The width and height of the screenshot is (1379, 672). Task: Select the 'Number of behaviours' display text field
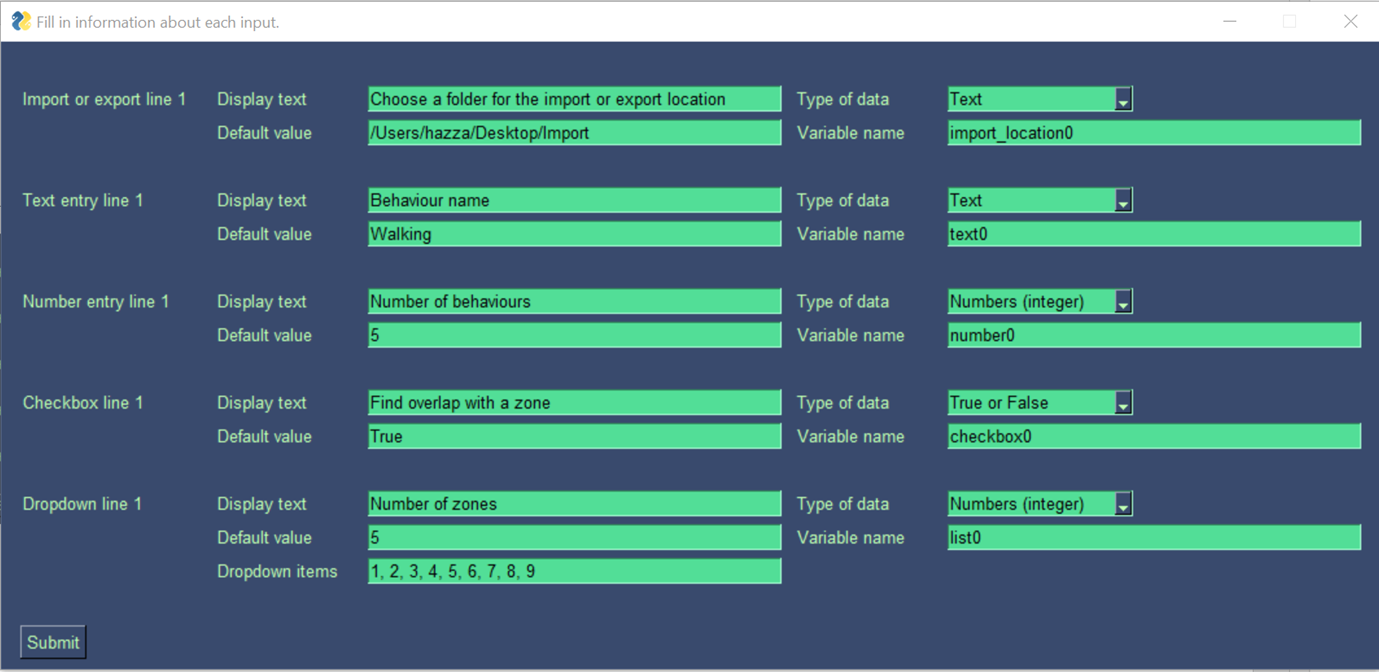click(x=574, y=301)
